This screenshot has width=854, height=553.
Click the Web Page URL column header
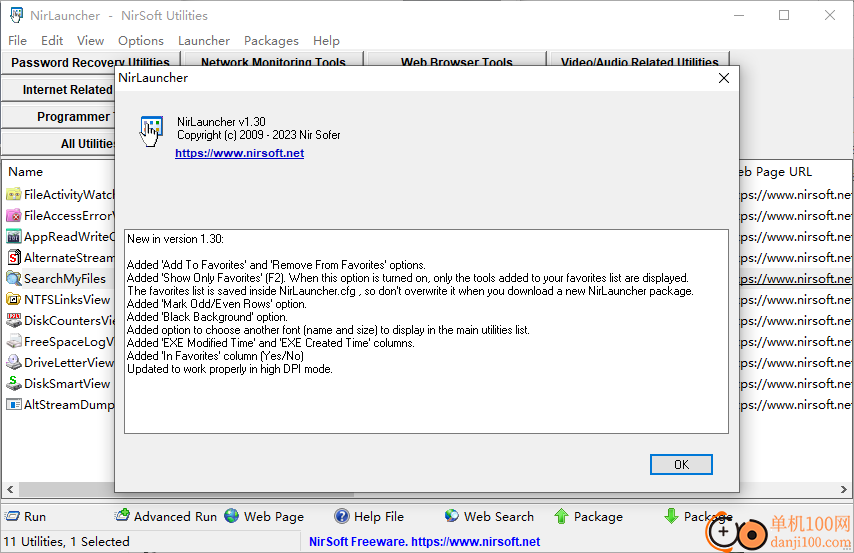(776, 172)
